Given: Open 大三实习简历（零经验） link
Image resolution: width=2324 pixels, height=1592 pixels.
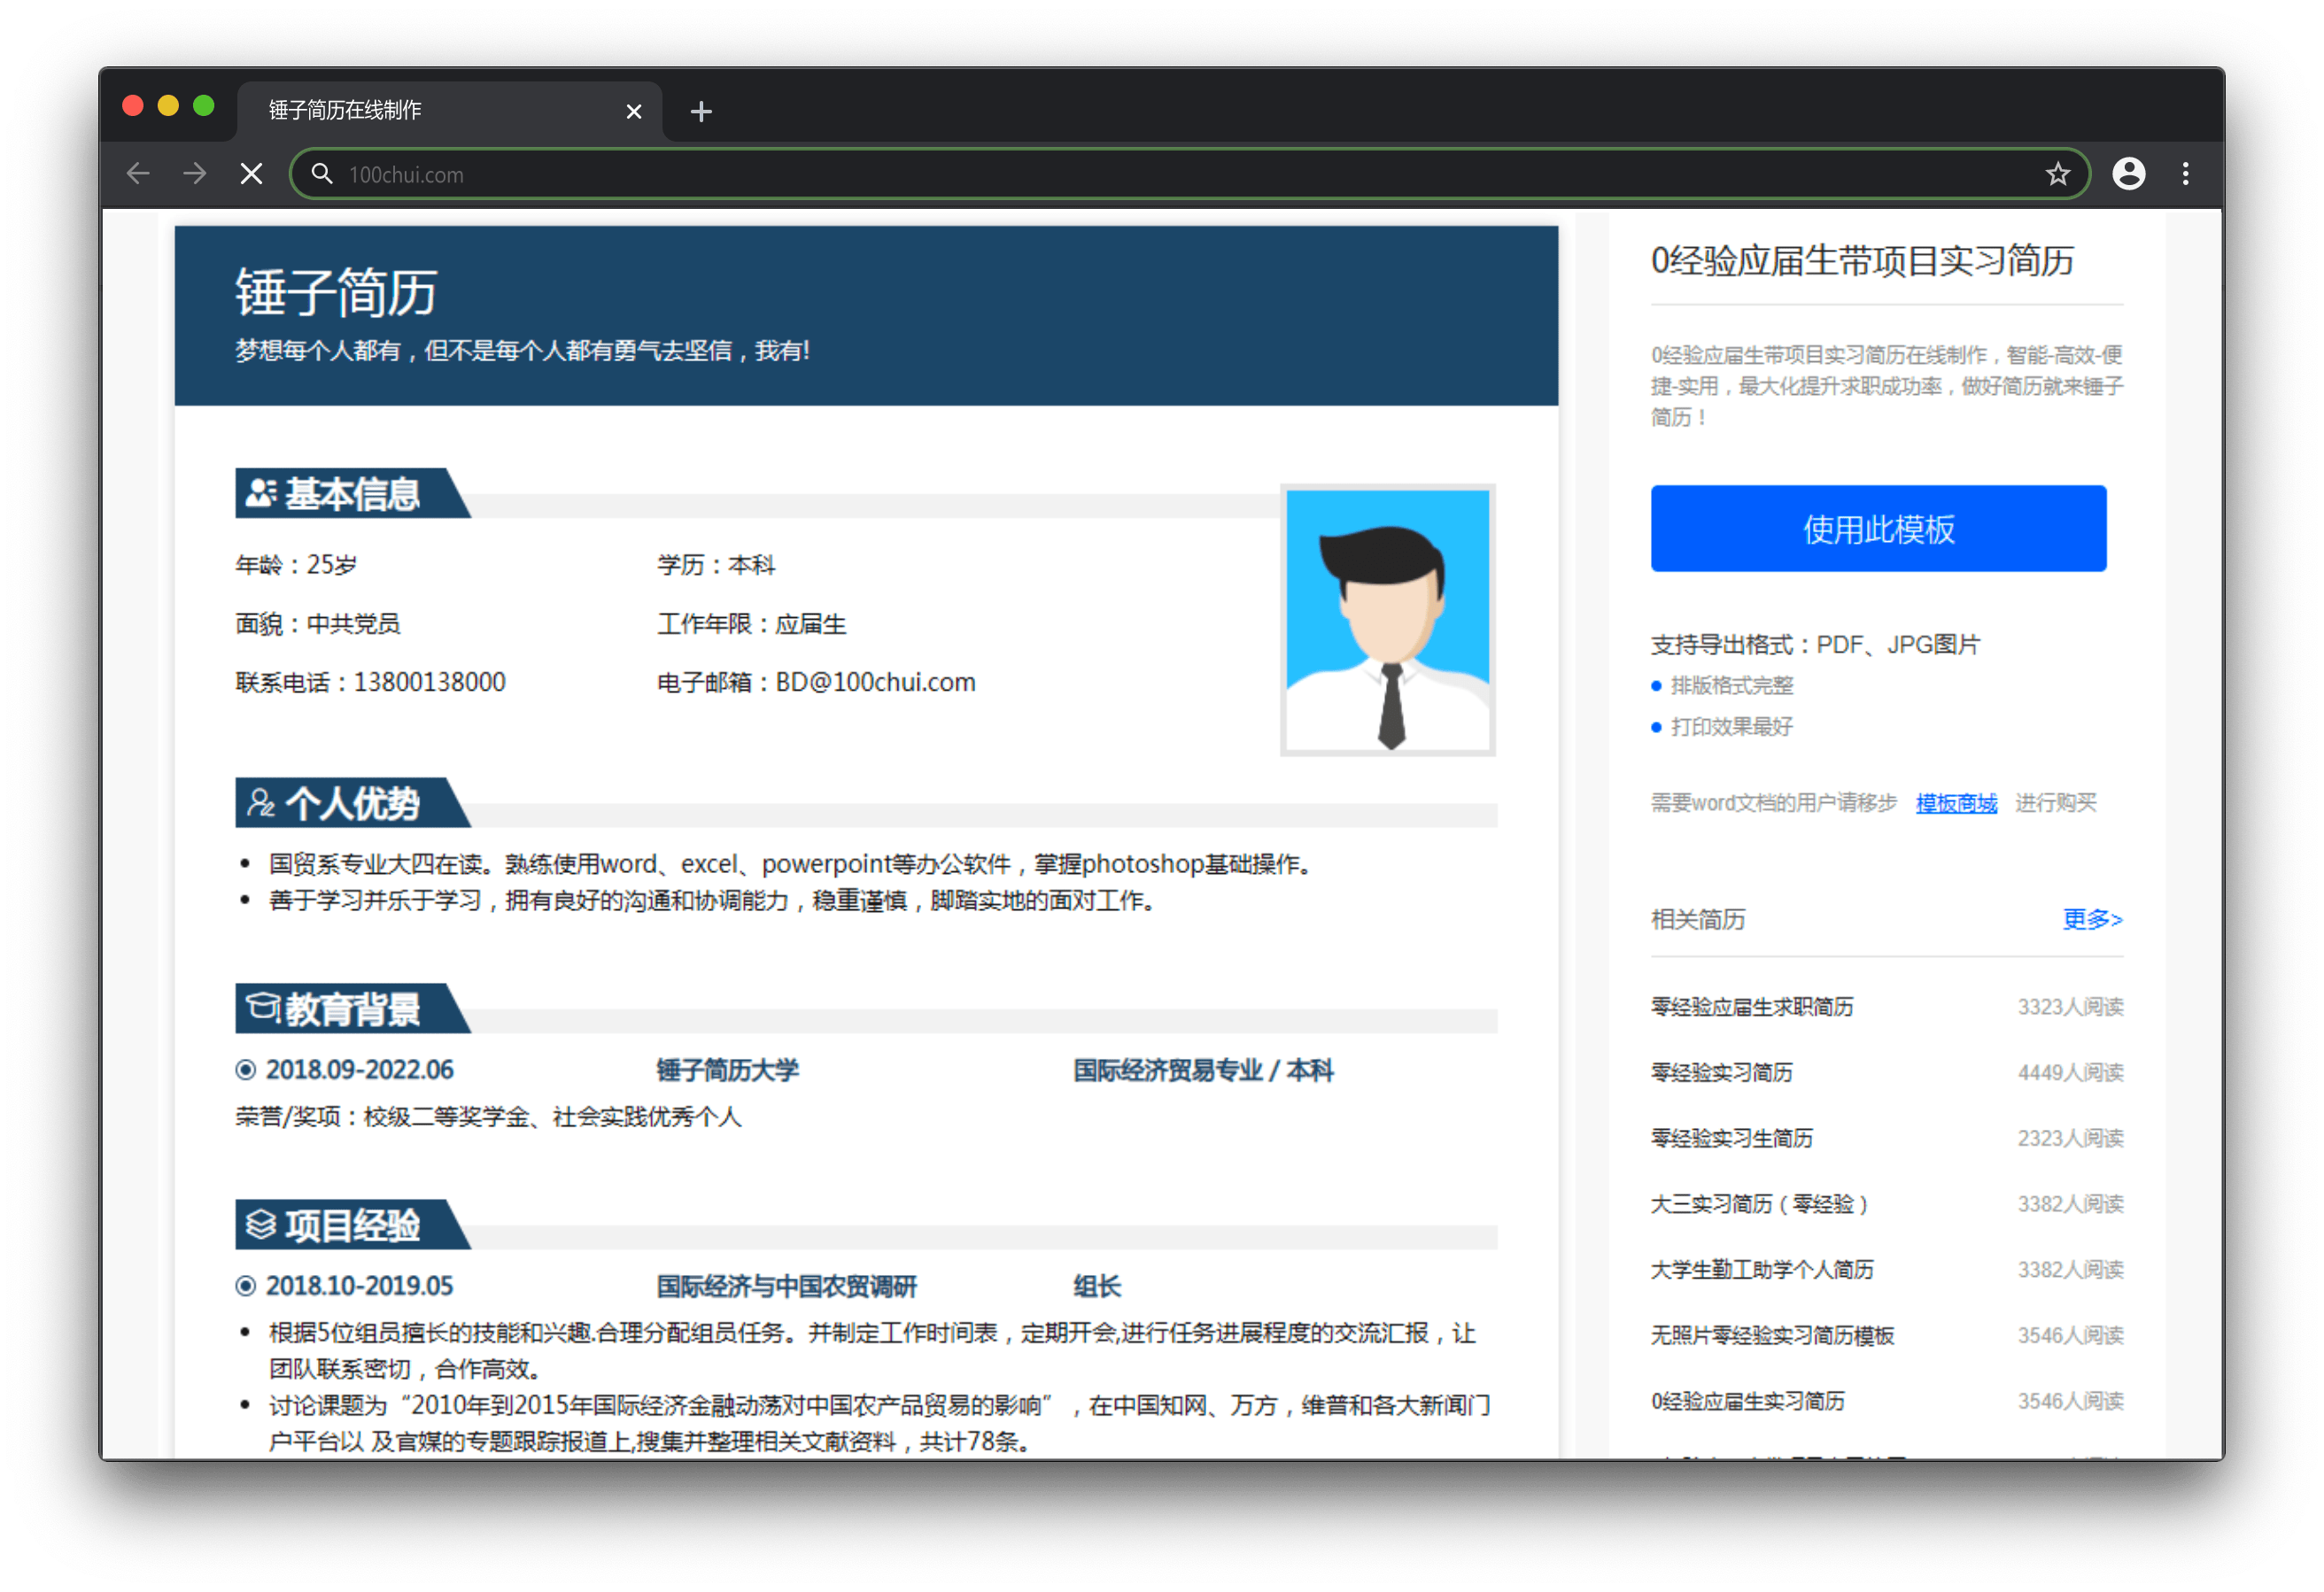Looking at the screenshot, I should click(1759, 1204).
